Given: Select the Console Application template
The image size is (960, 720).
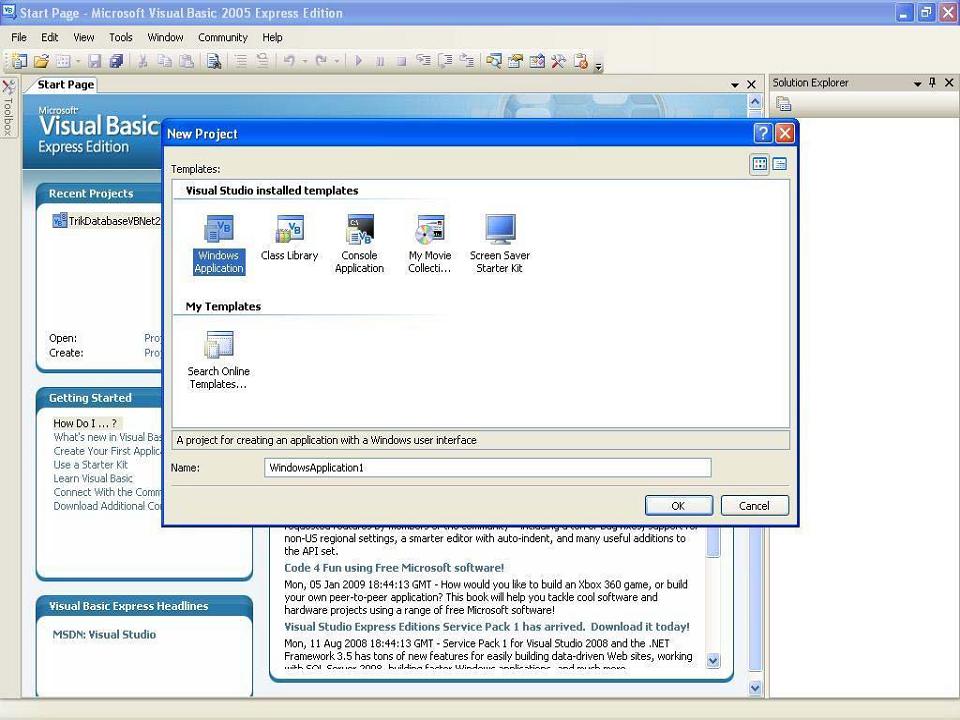Looking at the screenshot, I should pos(359,244).
